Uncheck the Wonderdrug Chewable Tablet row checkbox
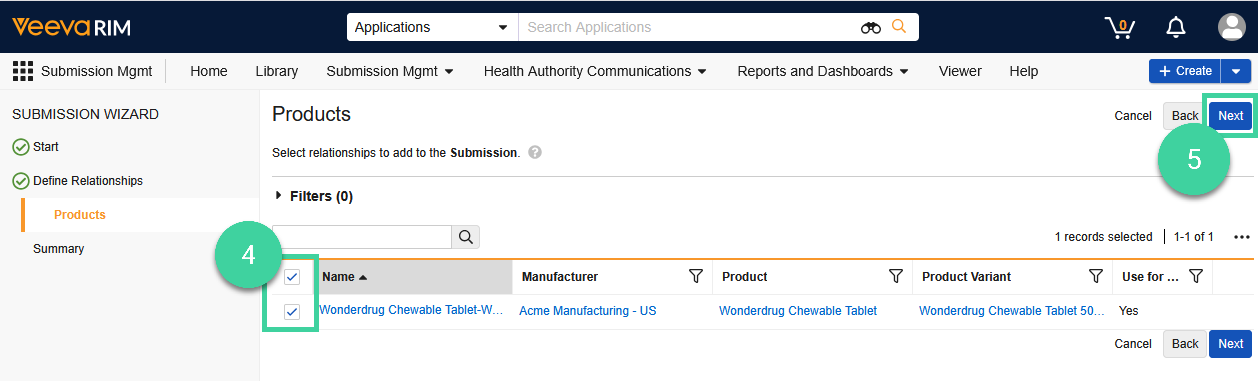The width and height of the screenshot is (1258, 381). (x=292, y=312)
